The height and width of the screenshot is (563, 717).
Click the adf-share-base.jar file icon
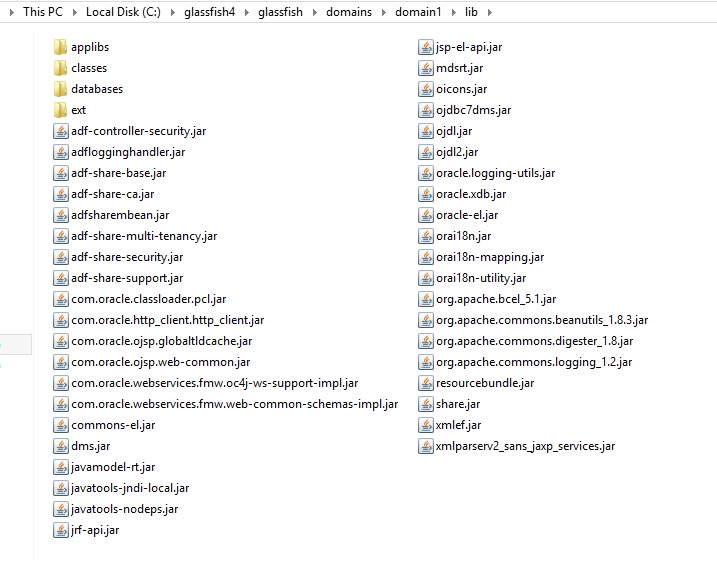click(61, 173)
